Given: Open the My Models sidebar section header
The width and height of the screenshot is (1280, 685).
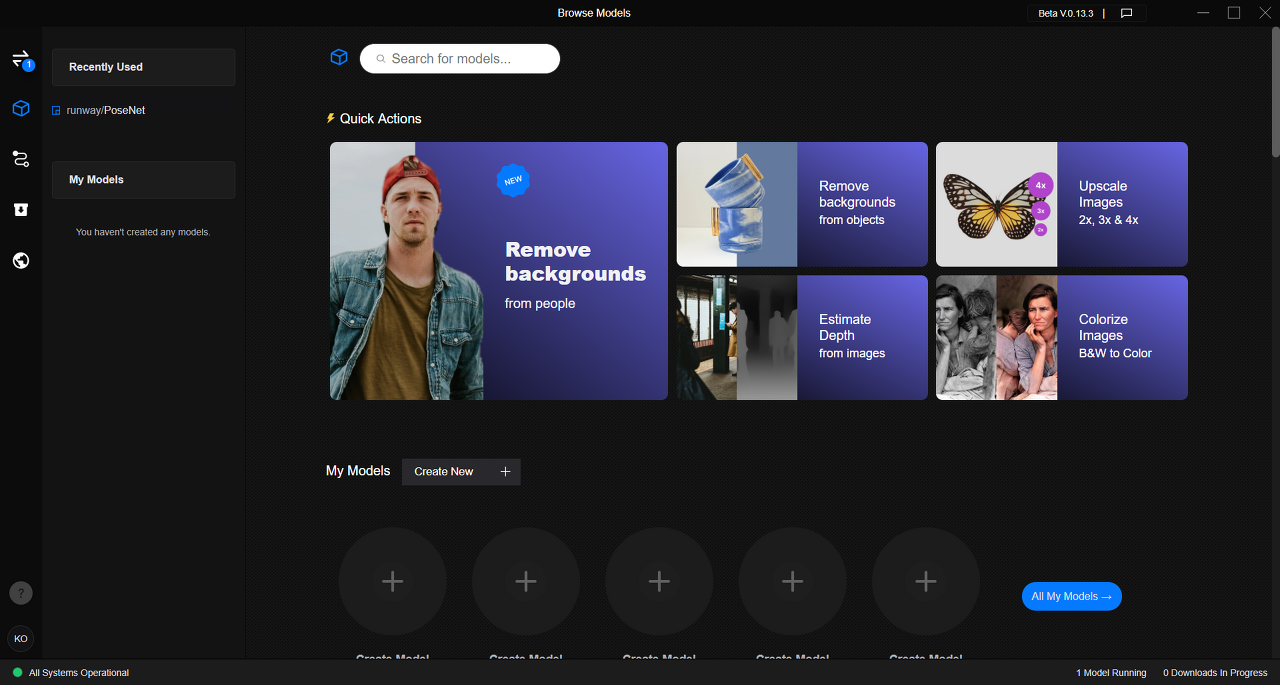Looking at the screenshot, I should click(x=144, y=180).
